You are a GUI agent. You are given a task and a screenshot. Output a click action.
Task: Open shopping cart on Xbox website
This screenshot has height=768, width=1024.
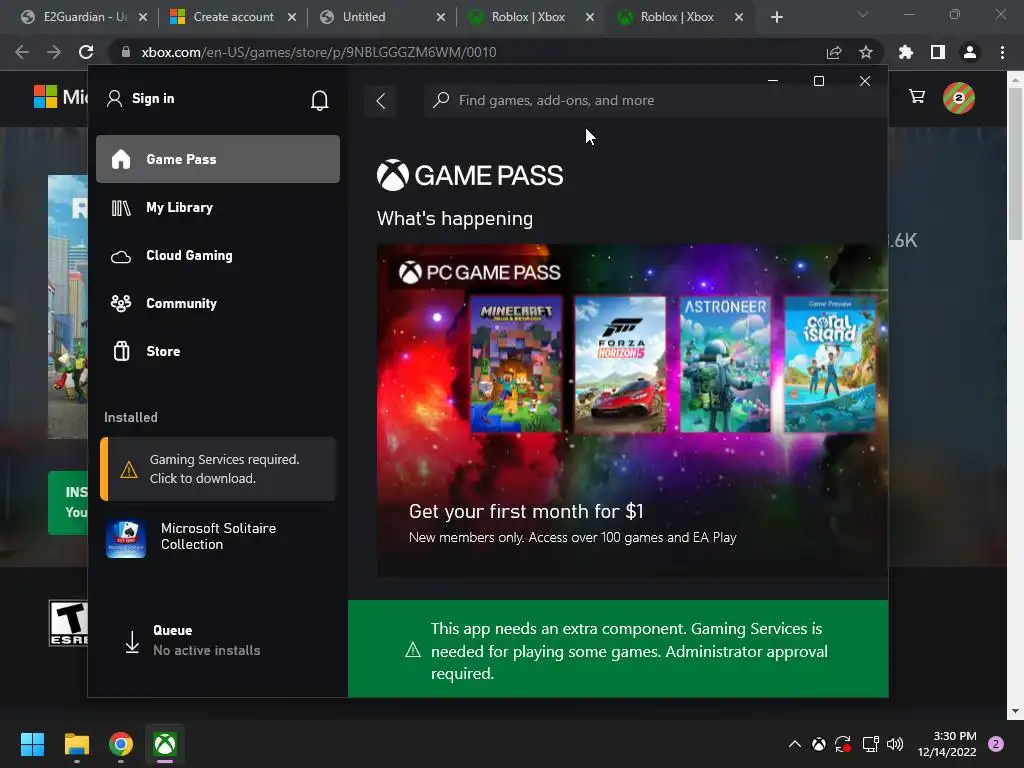click(917, 97)
